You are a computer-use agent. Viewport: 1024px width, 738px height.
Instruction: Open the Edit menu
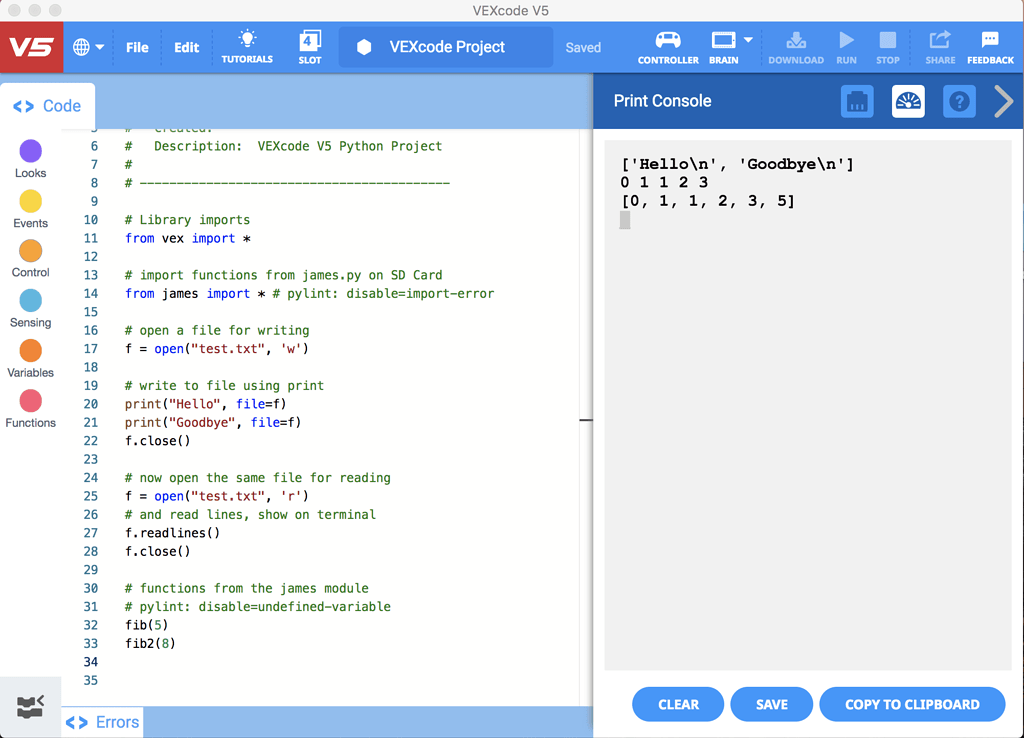pyautogui.click(x=186, y=47)
